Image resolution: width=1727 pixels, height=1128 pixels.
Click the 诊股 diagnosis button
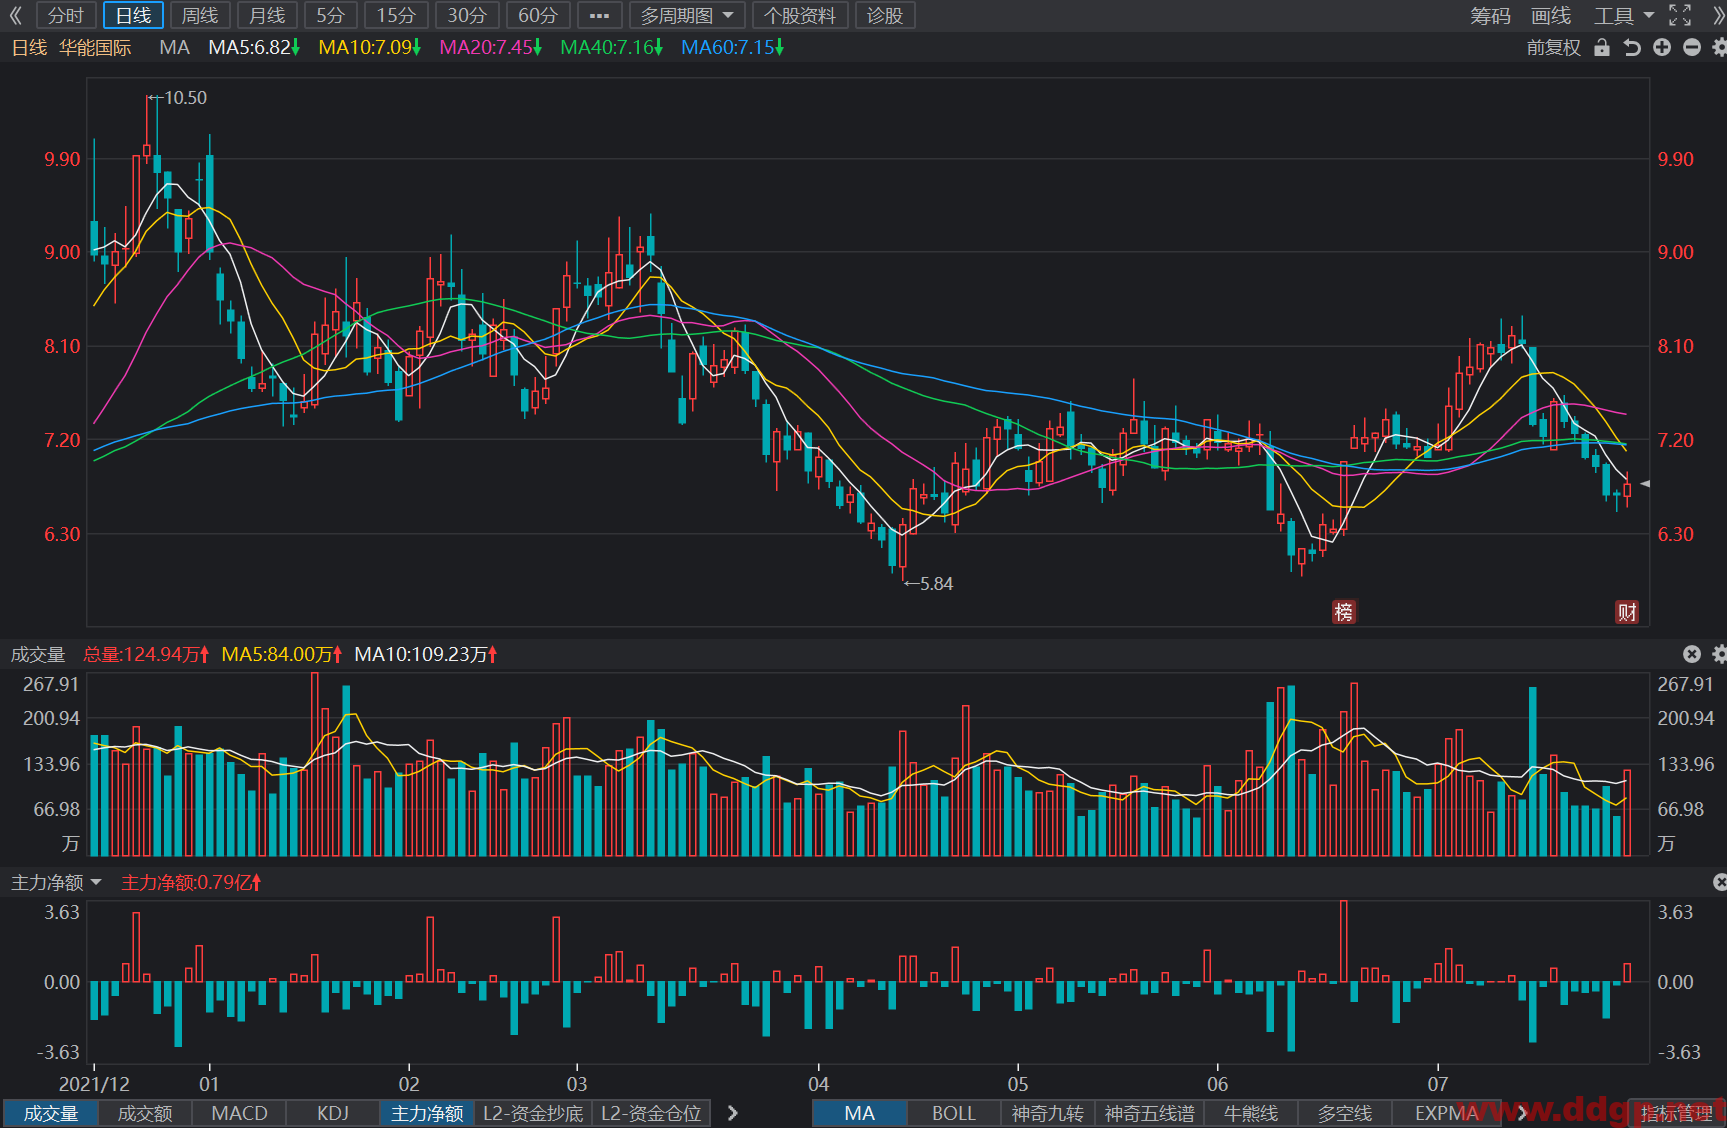pyautogui.click(x=885, y=15)
